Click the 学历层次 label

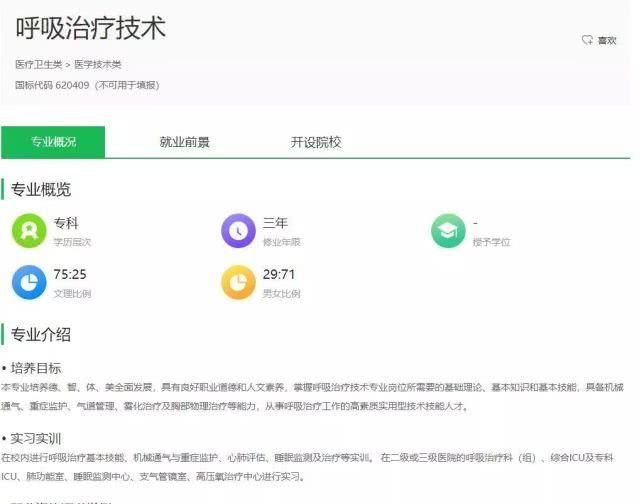click(72, 242)
